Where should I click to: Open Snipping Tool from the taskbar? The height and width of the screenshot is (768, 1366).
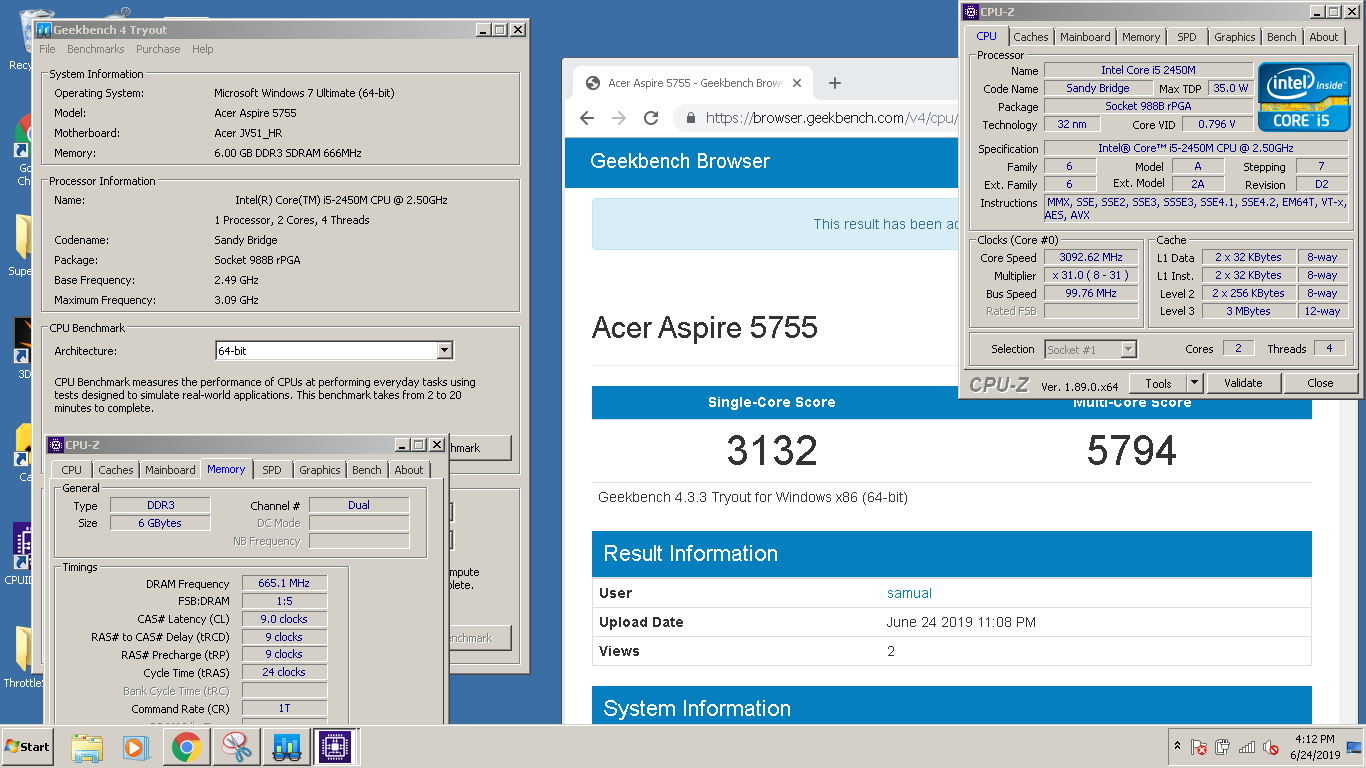237,747
